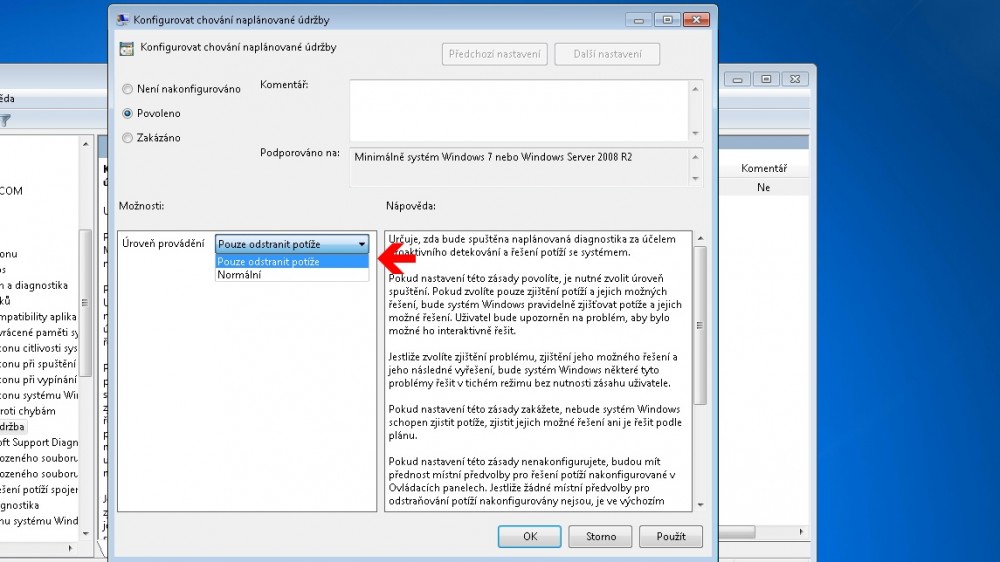Set policy to "Zakázáno"
Screen dimensions: 1000x562
[x=127, y=138]
